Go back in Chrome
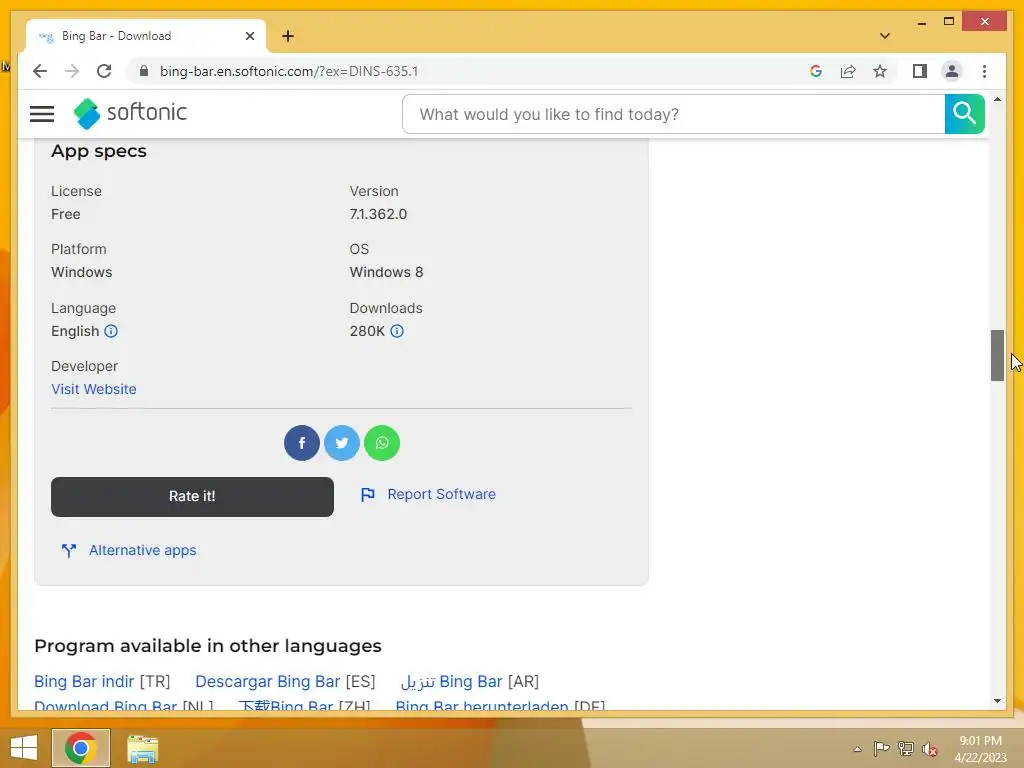Screen dimensions: 1024x768 (x=40, y=71)
